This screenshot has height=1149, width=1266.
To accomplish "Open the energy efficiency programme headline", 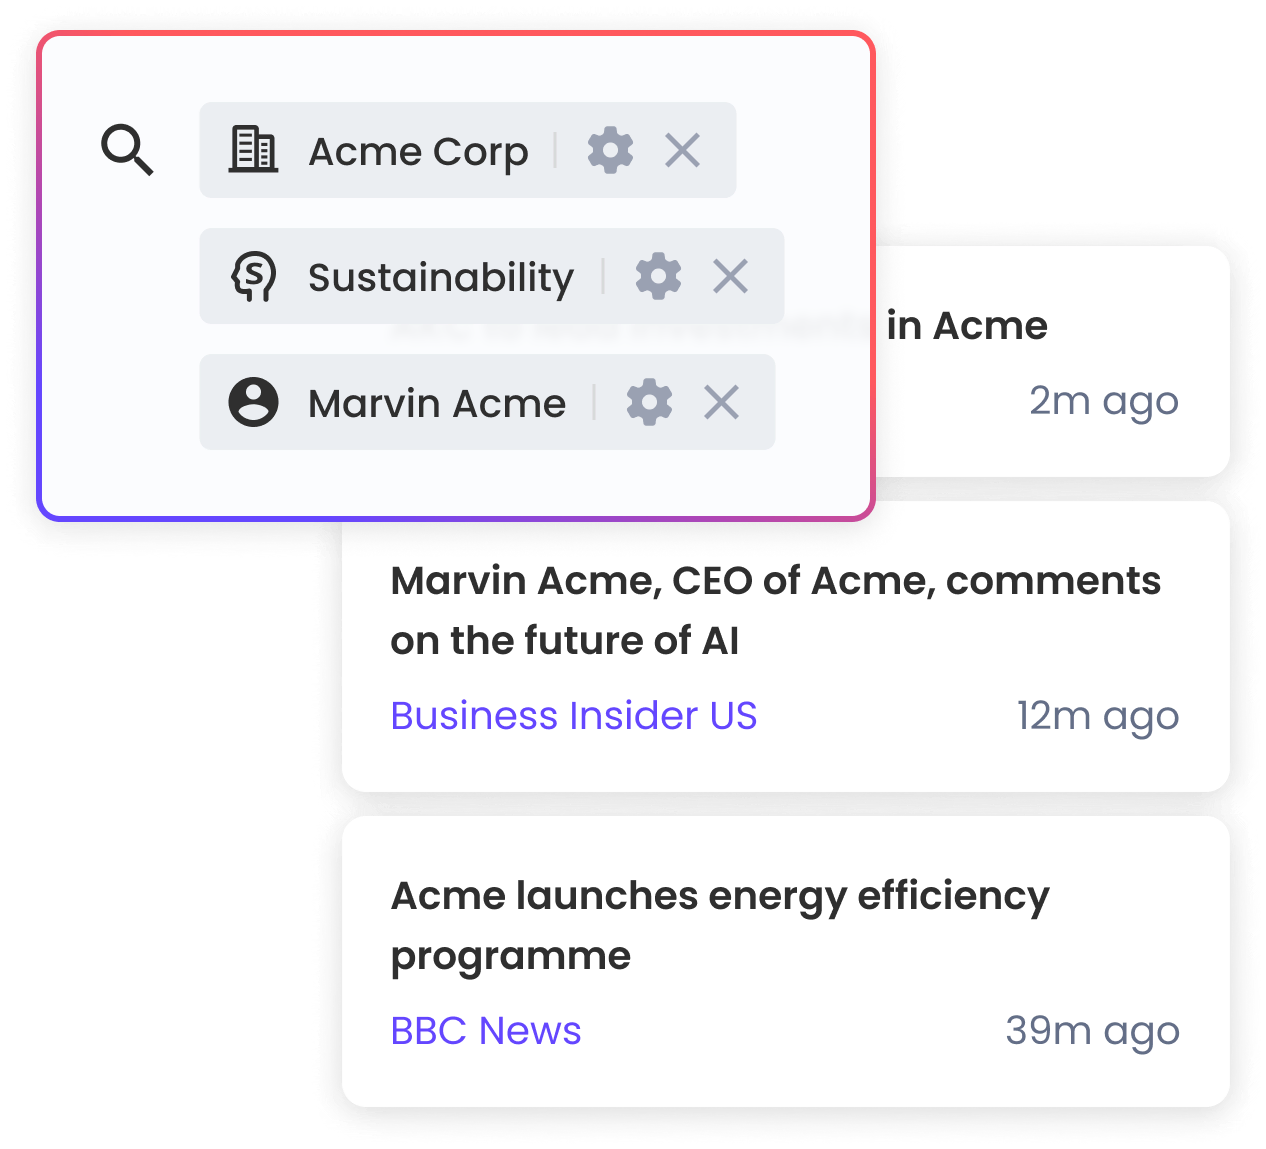I will (x=720, y=925).
